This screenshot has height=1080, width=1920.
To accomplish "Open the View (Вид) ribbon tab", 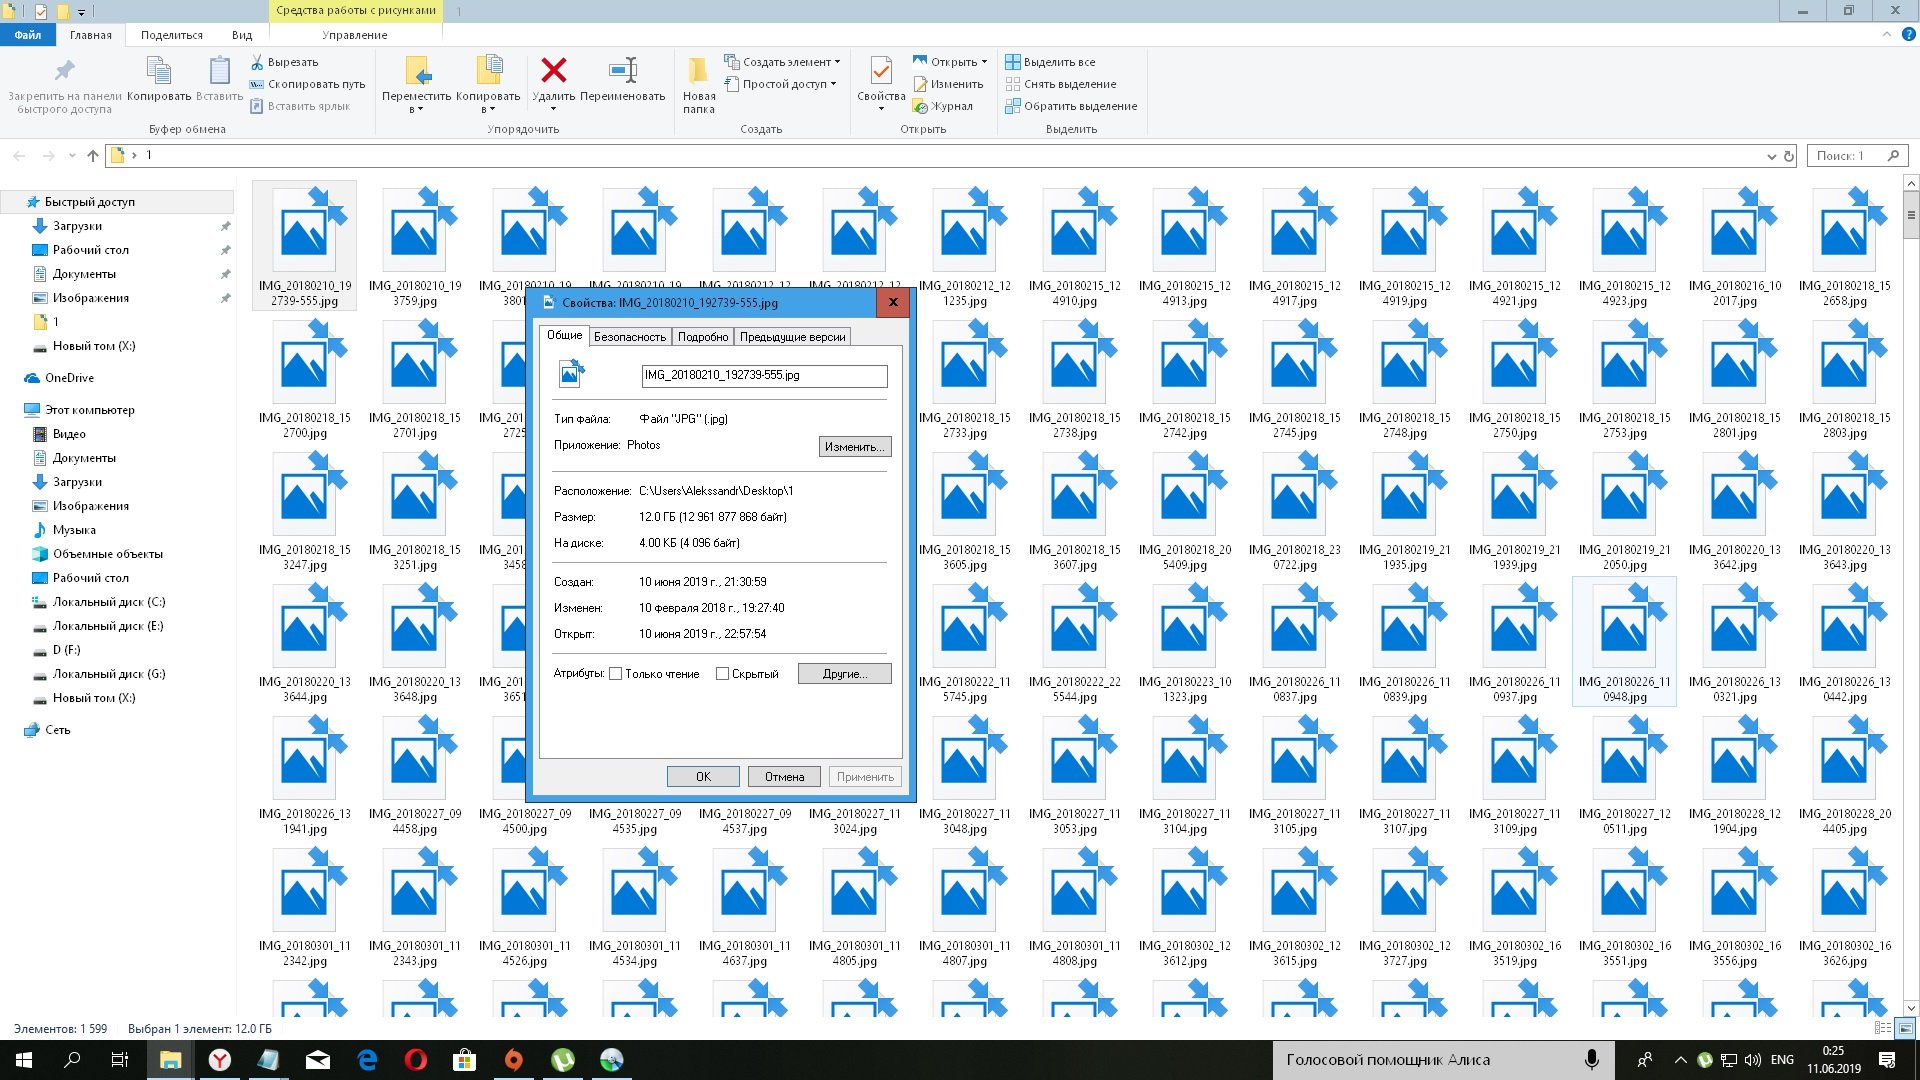I will pos(242,35).
